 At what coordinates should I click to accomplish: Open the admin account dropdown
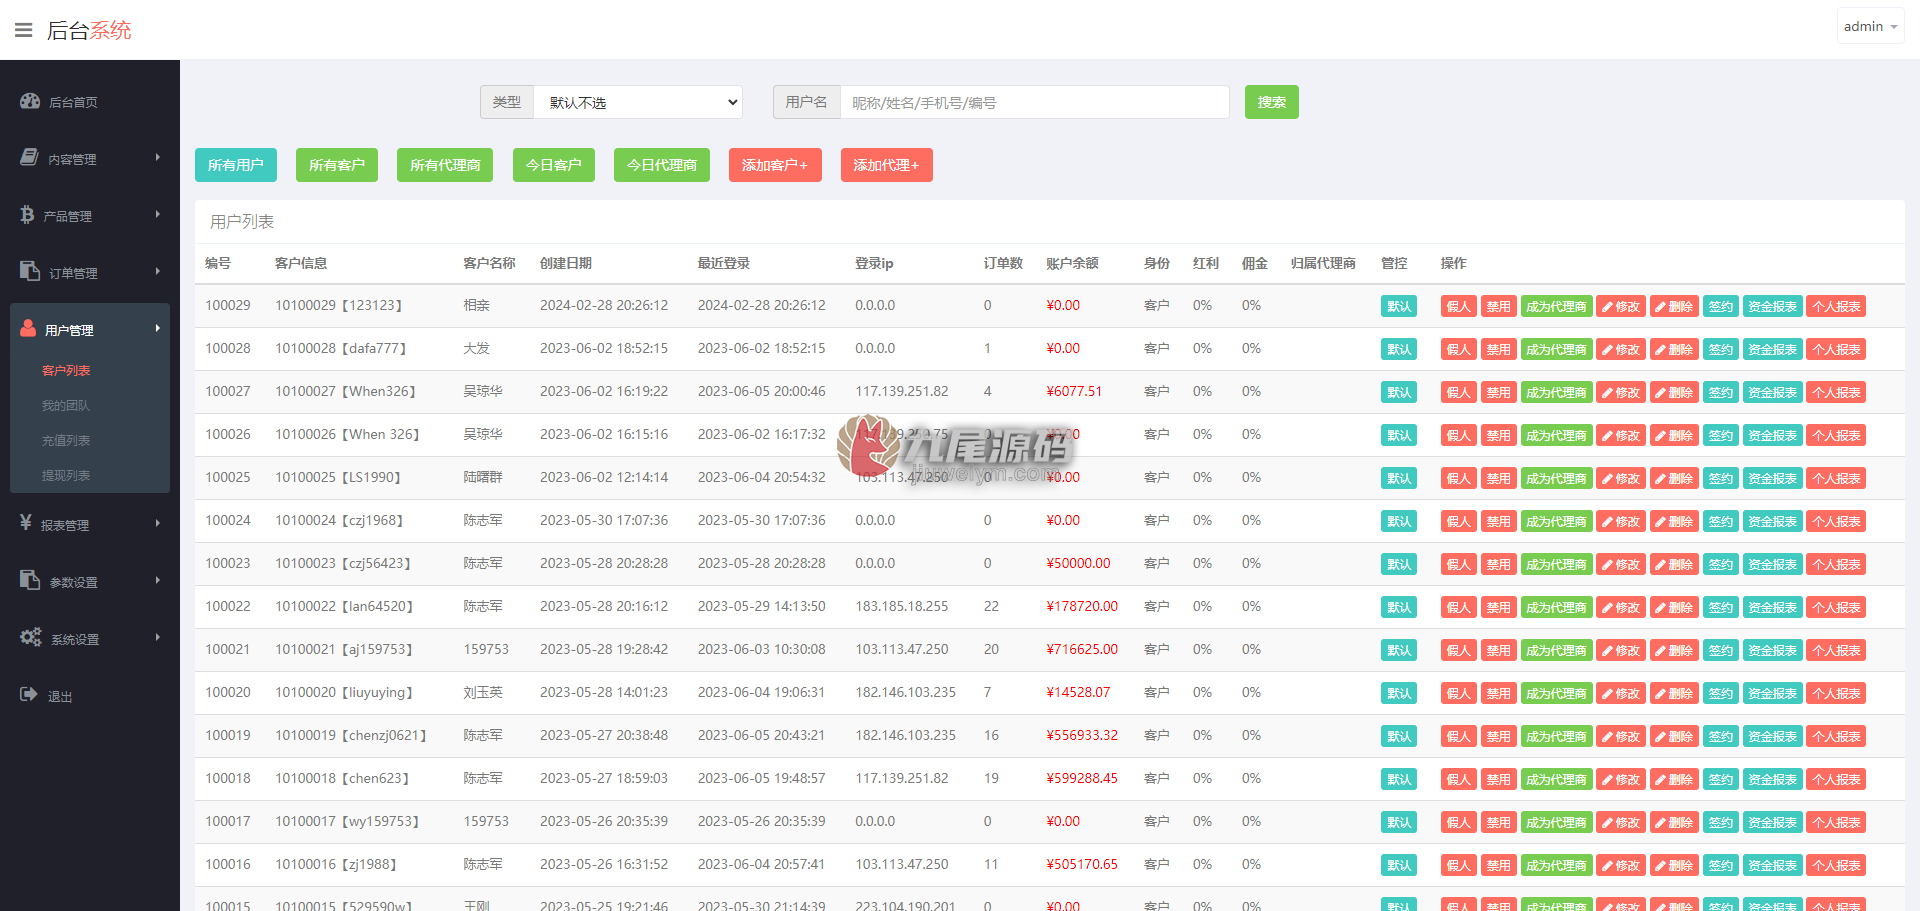pos(1870,27)
